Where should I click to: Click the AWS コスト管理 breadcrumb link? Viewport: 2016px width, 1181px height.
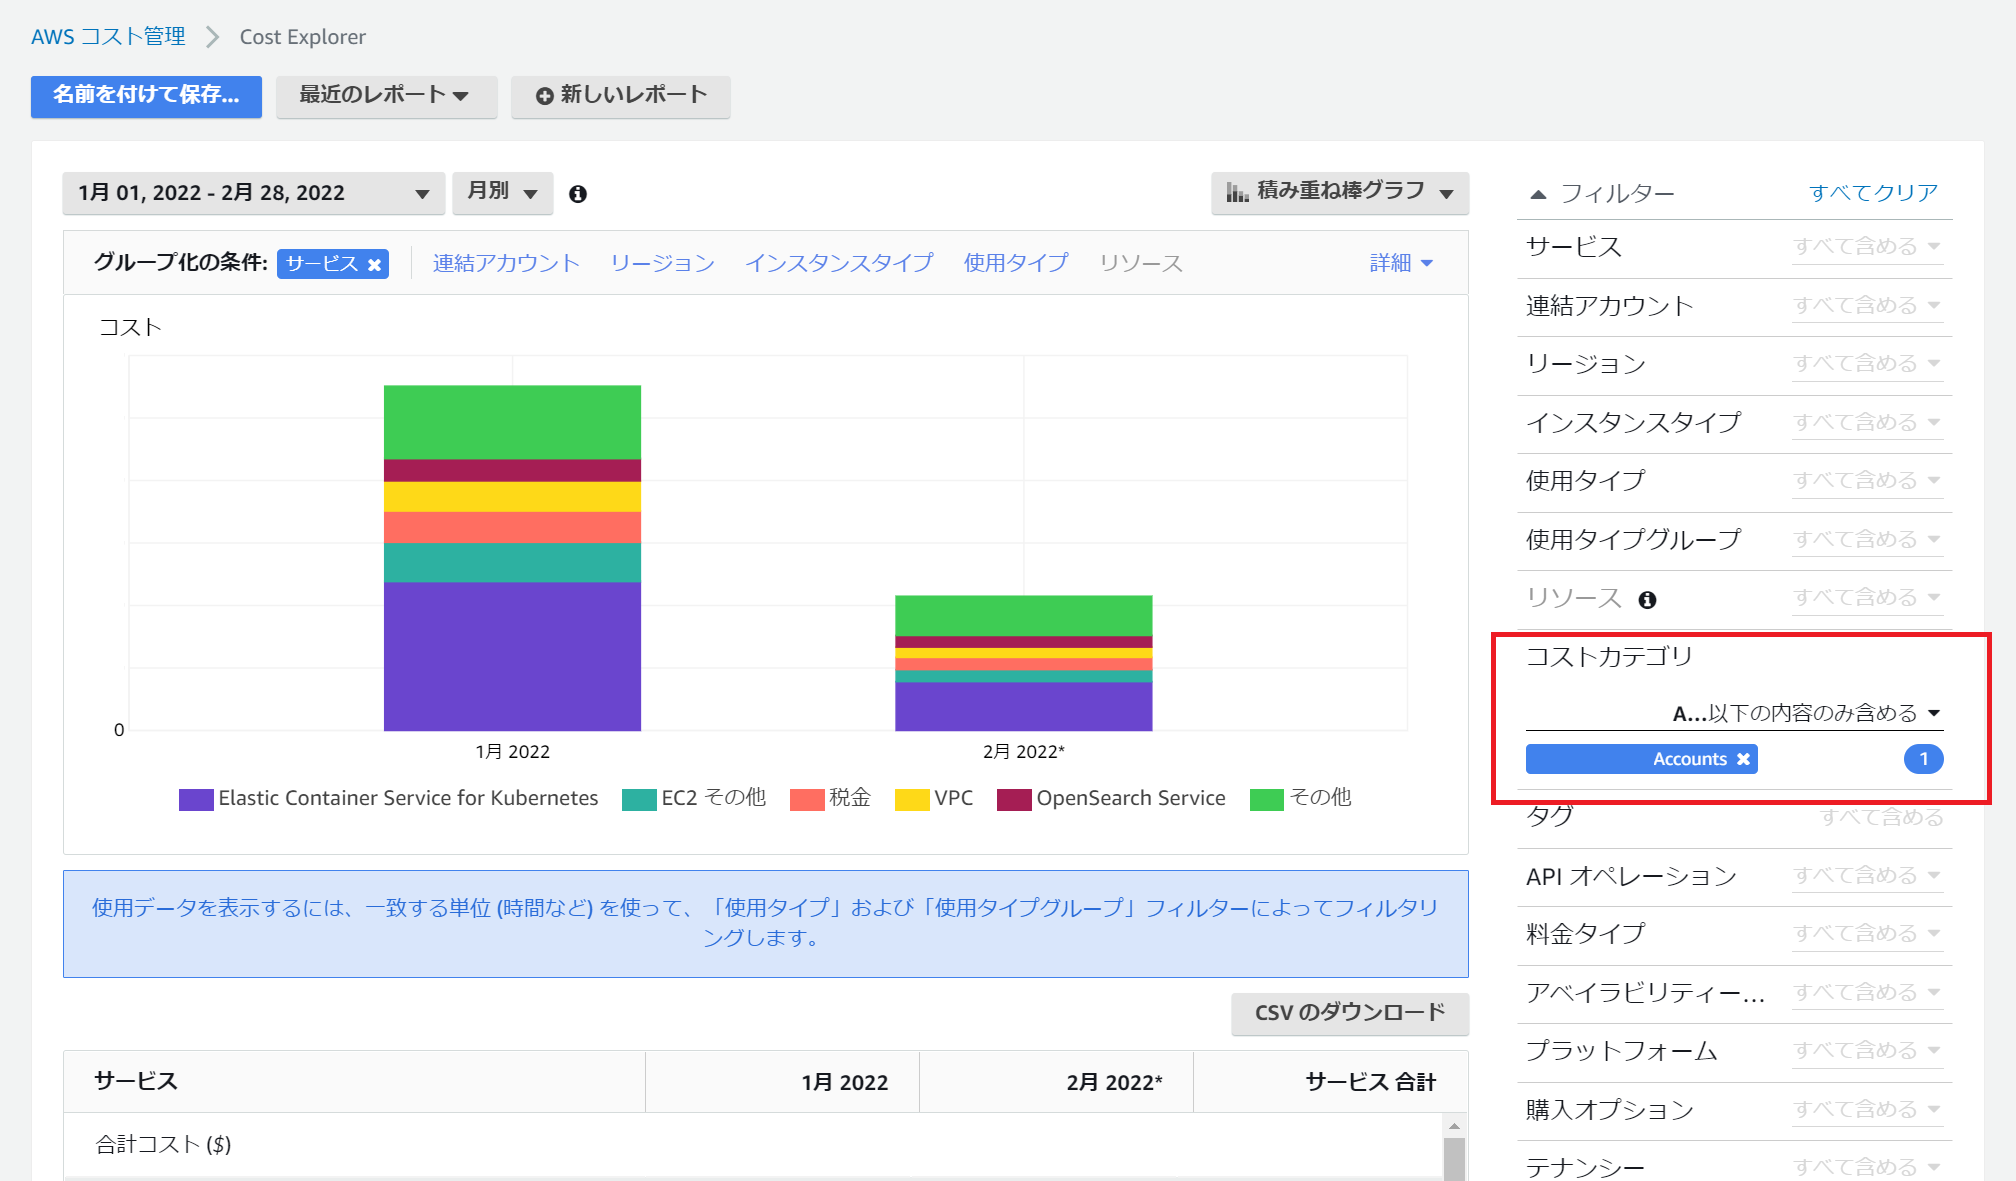click(108, 37)
